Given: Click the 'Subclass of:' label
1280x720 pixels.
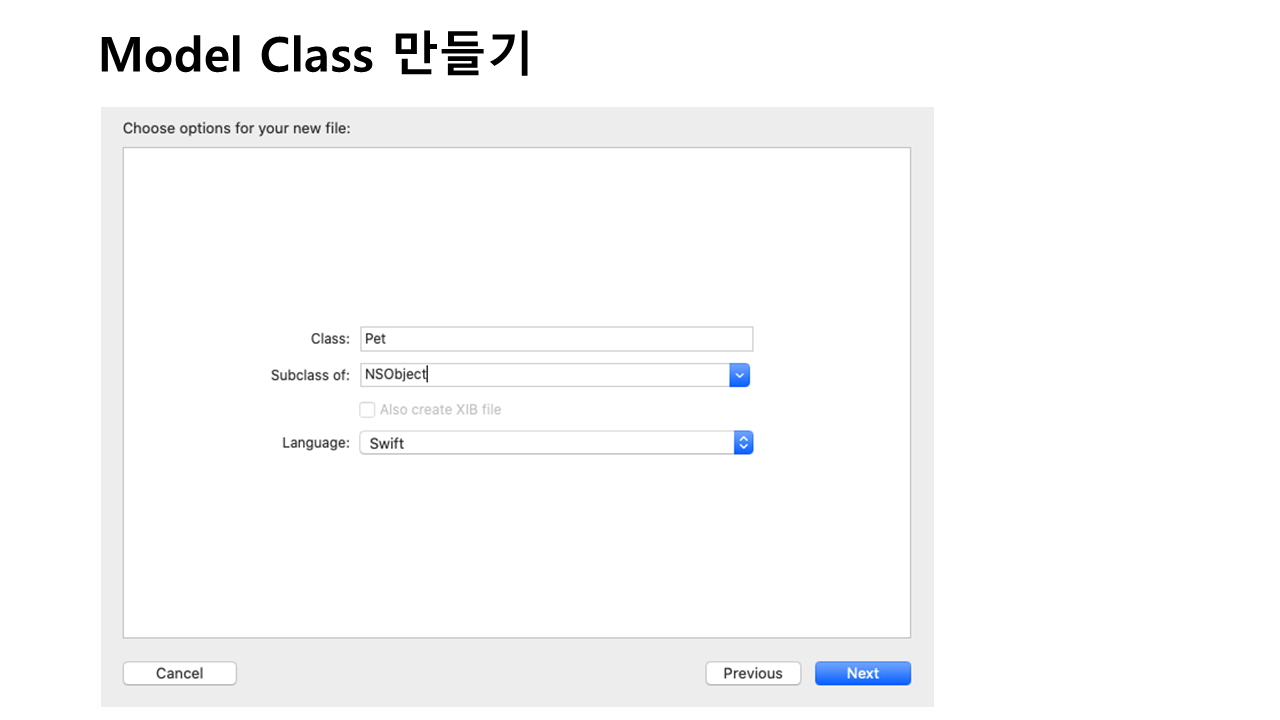Looking at the screenshot, I should [310, 376].
